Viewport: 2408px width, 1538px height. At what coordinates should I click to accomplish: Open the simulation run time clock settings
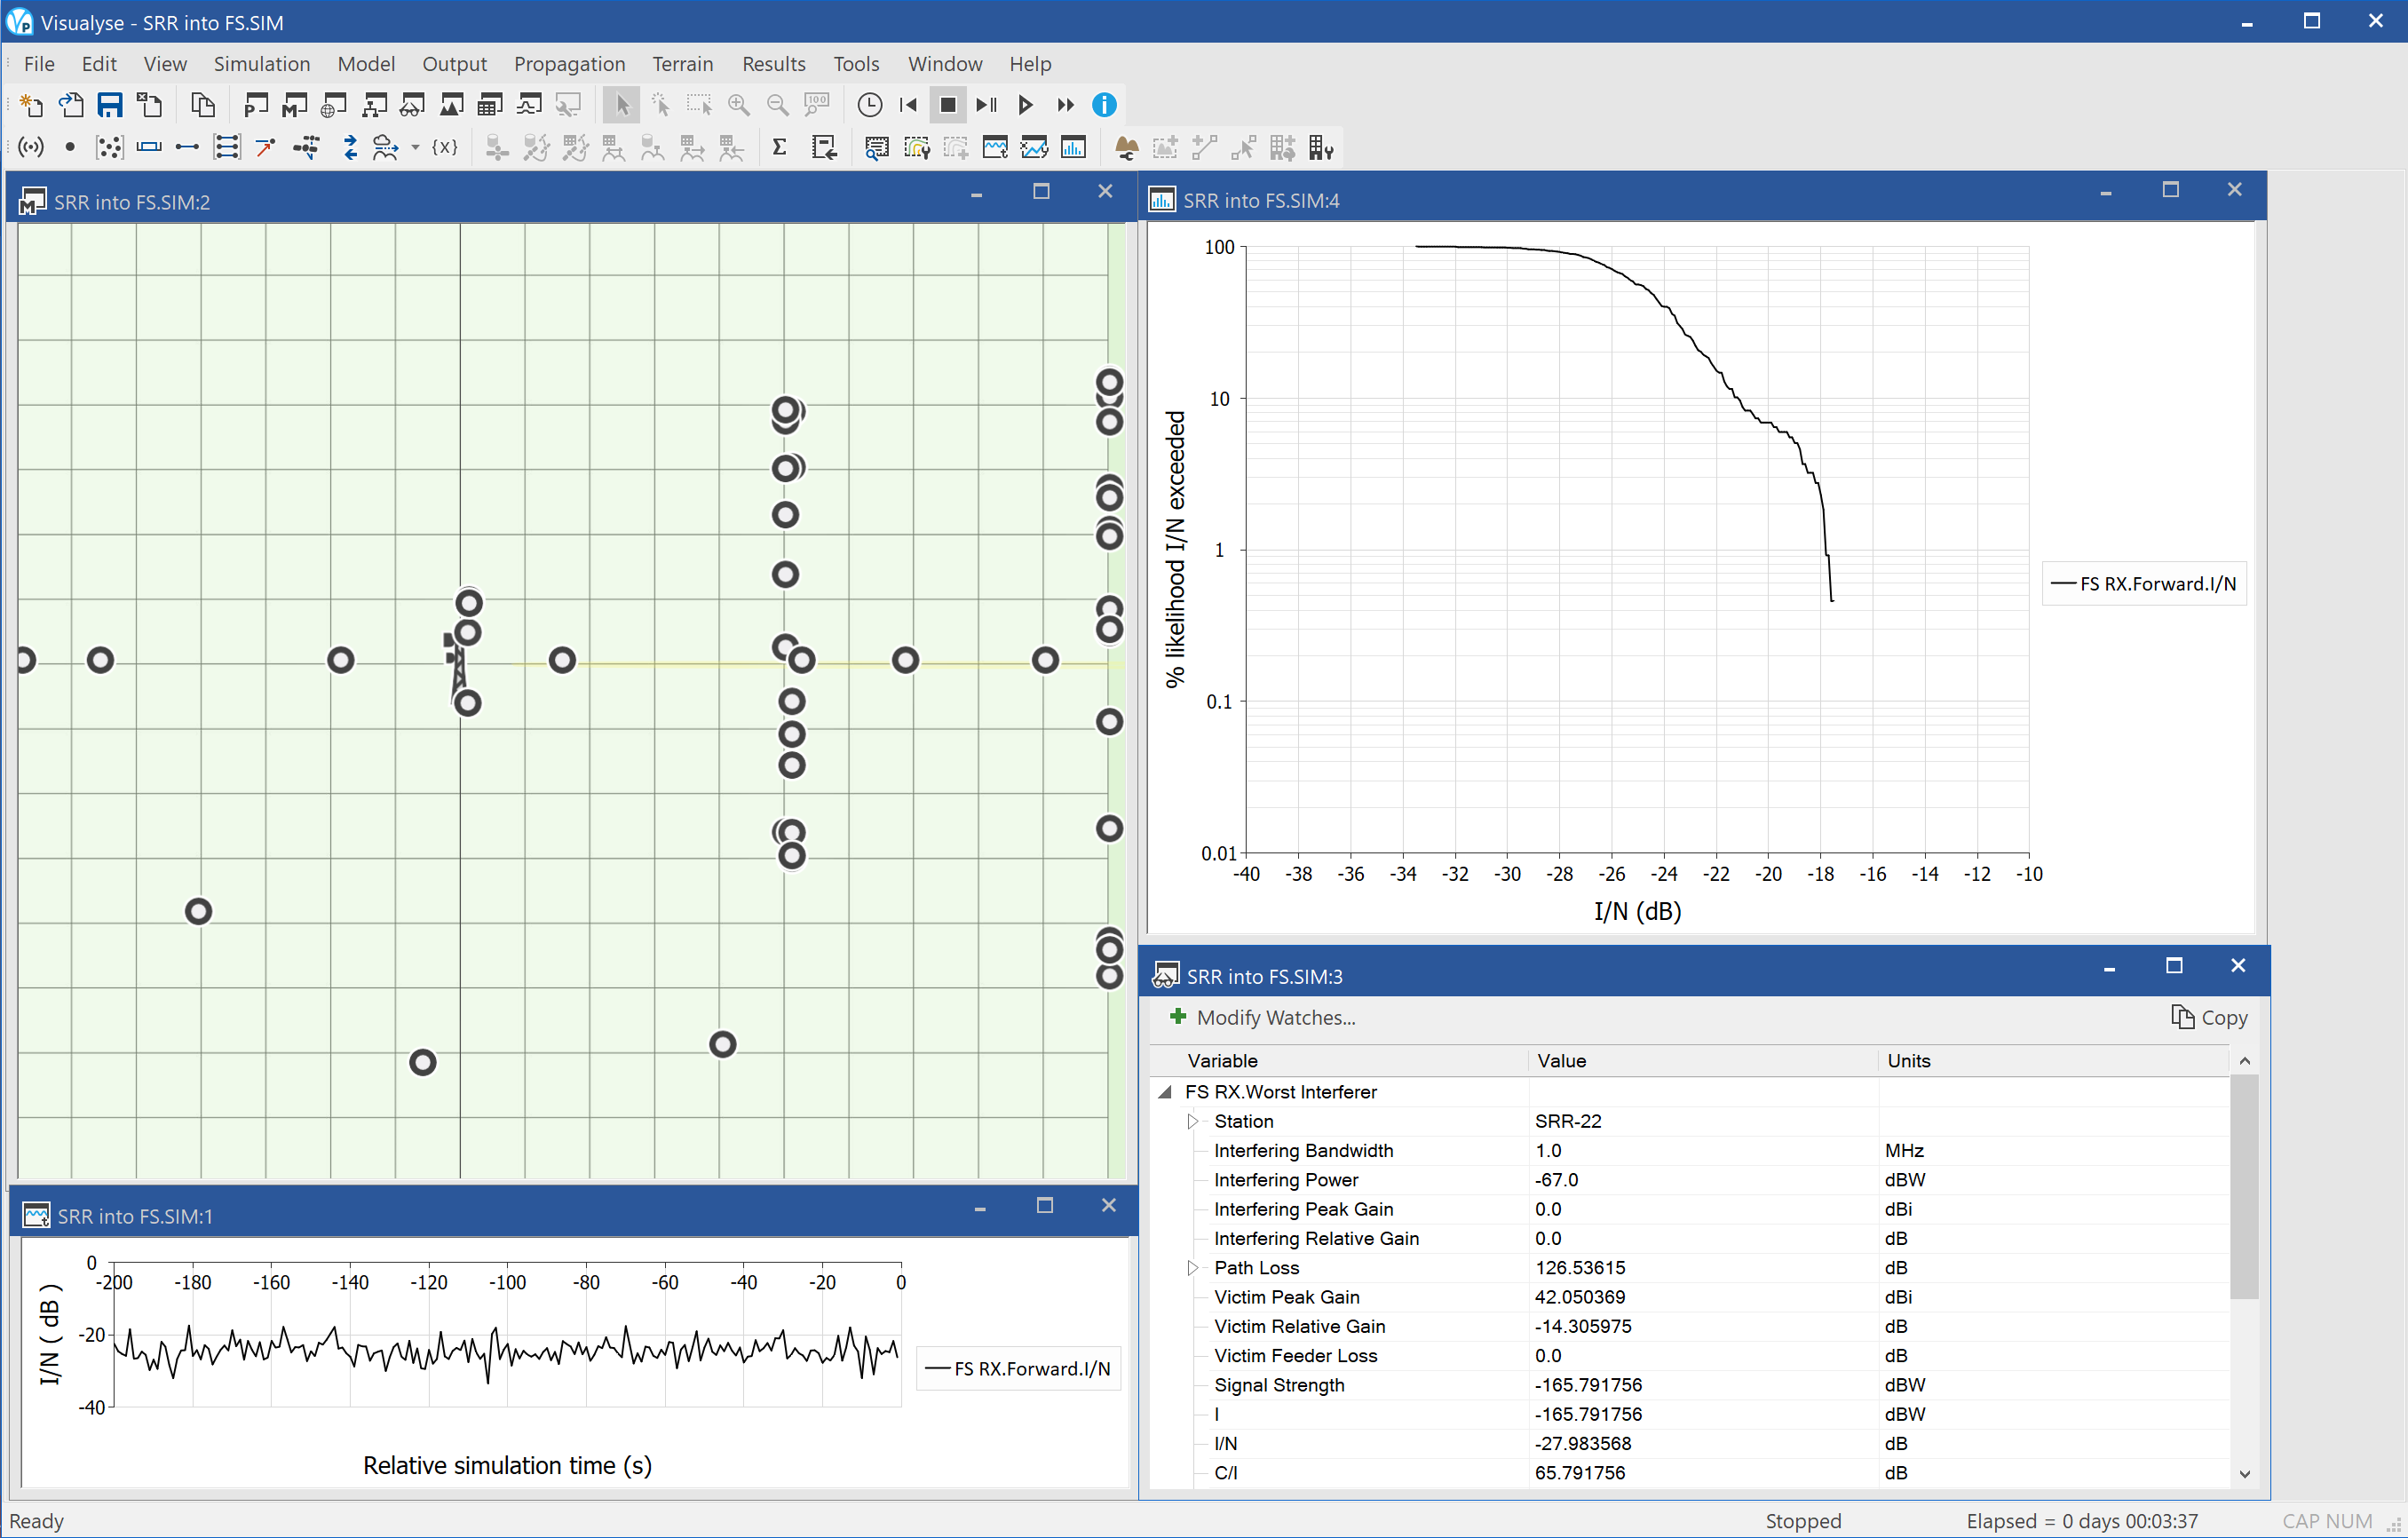click(x=870, y=105)
